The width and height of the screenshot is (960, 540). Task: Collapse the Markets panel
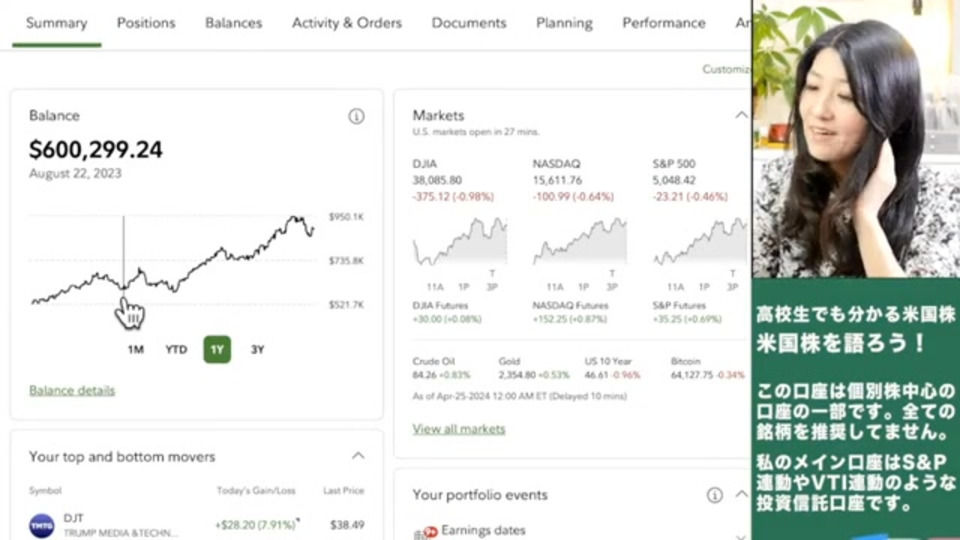coord(741,115)
